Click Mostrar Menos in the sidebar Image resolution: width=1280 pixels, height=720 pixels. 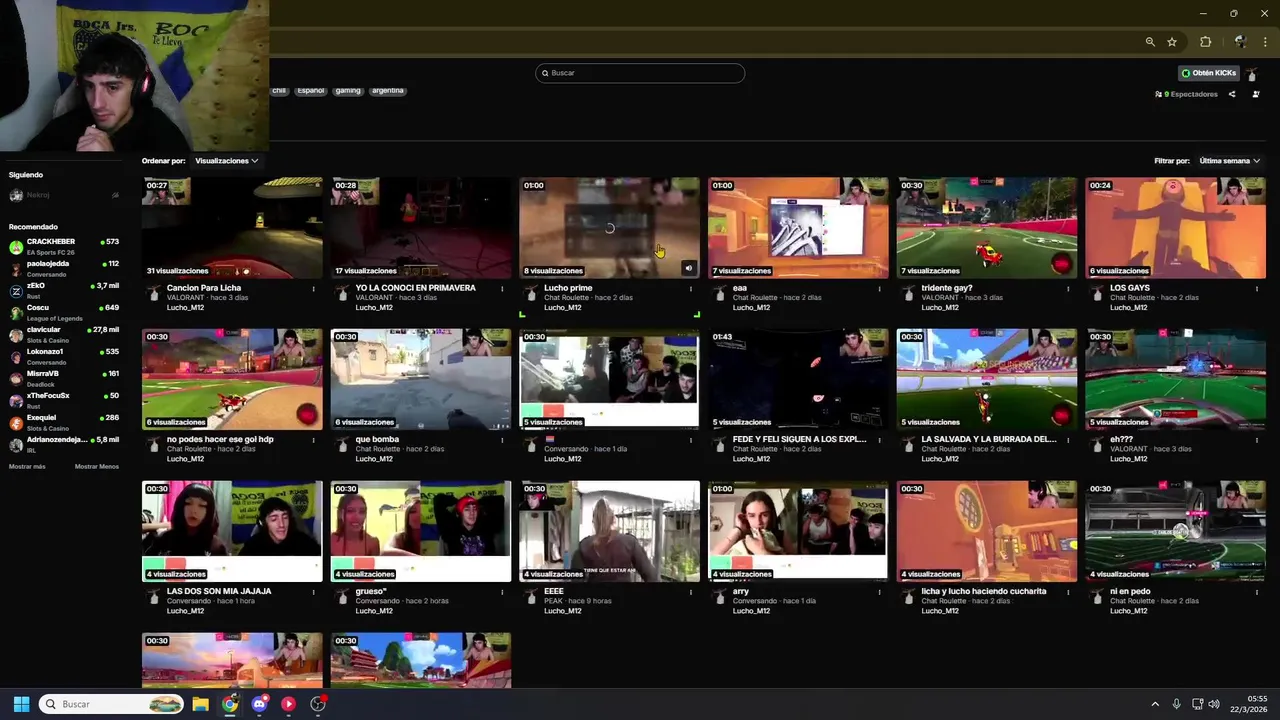(97, 467)
